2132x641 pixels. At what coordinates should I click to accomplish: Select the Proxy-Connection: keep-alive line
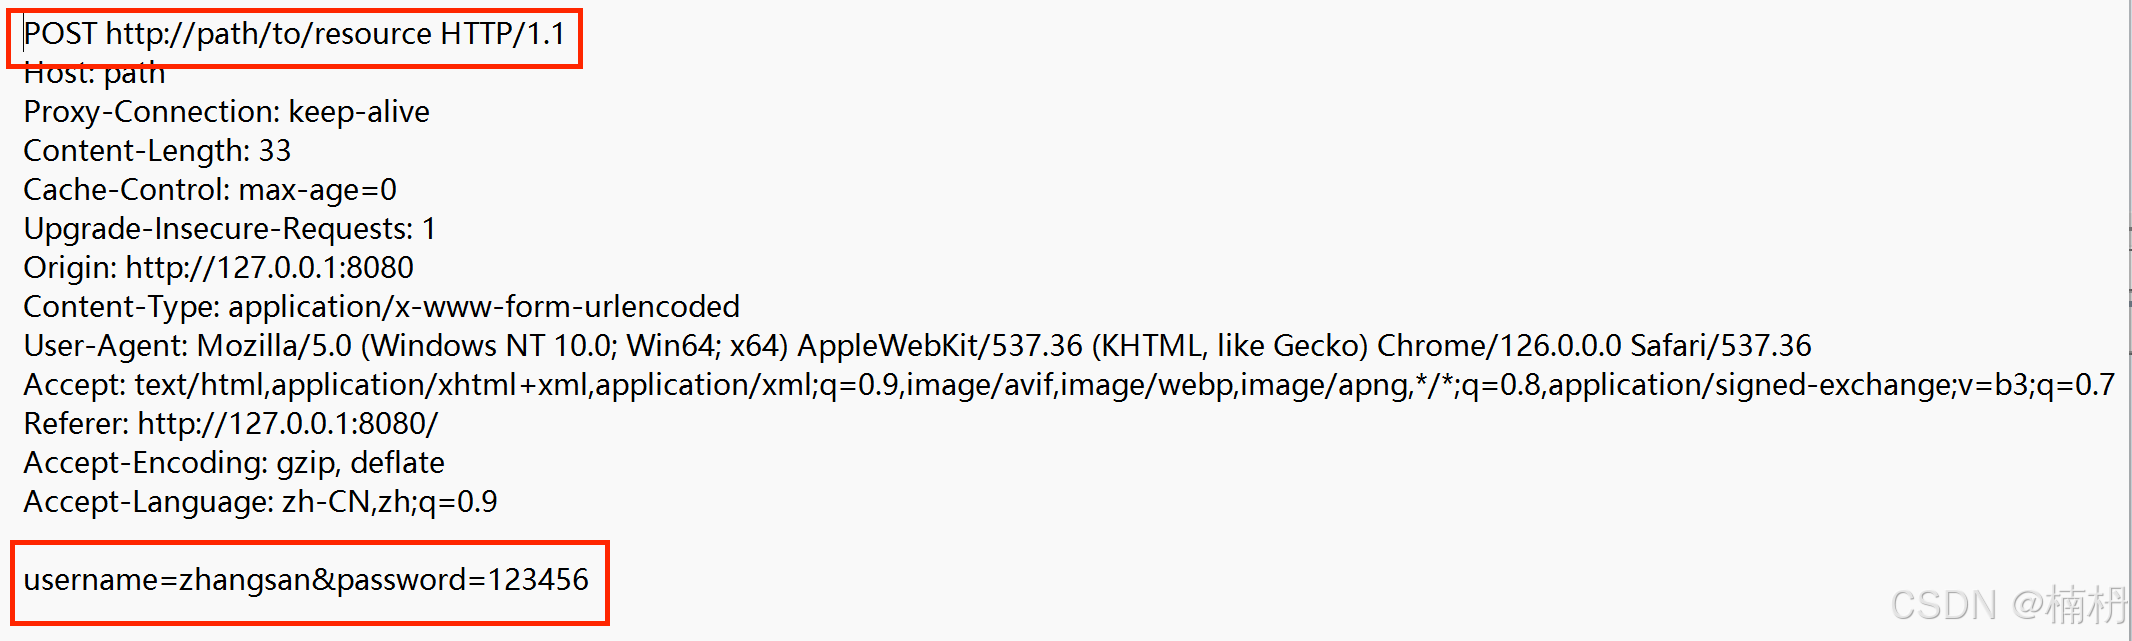tap(226, 112)
